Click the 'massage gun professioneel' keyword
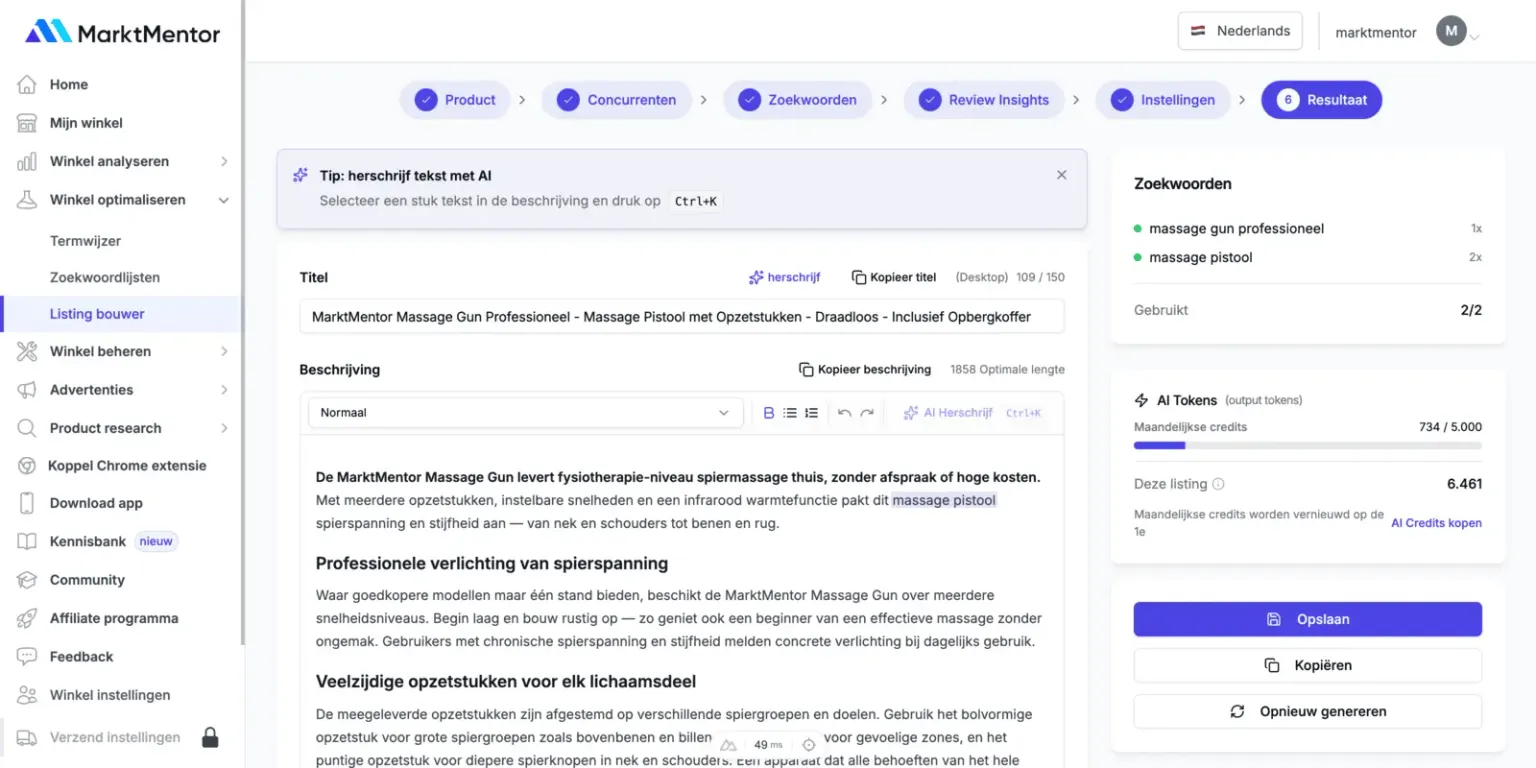 click(x=1236, y=229)
